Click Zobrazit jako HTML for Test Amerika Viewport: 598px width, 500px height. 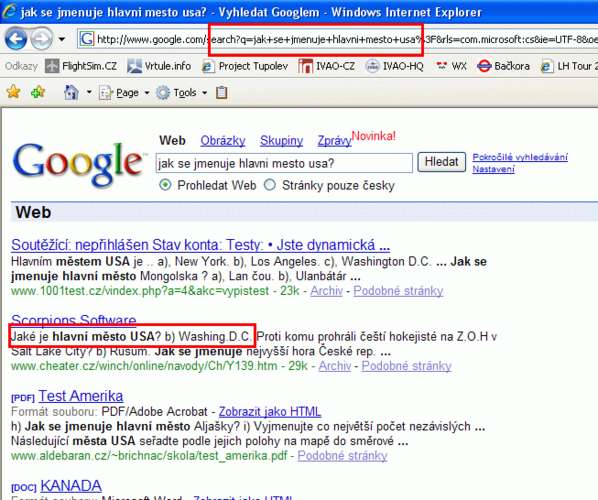pyautogui.click(x=270, y=412)
